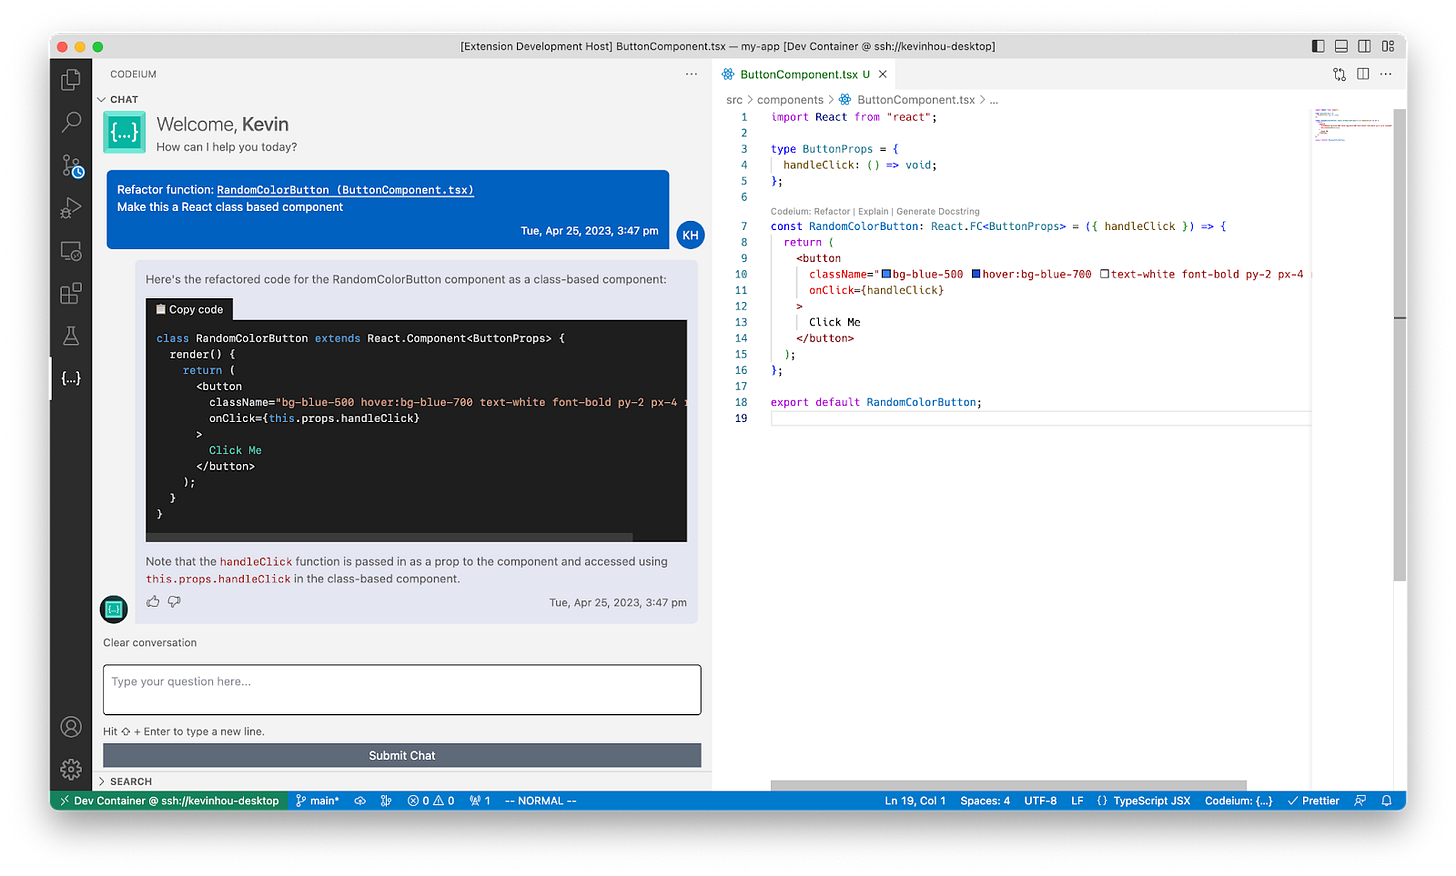Open the Extensions view
Image resolution: width=1456 pixels, height=876 pixels.
[71, 293]
